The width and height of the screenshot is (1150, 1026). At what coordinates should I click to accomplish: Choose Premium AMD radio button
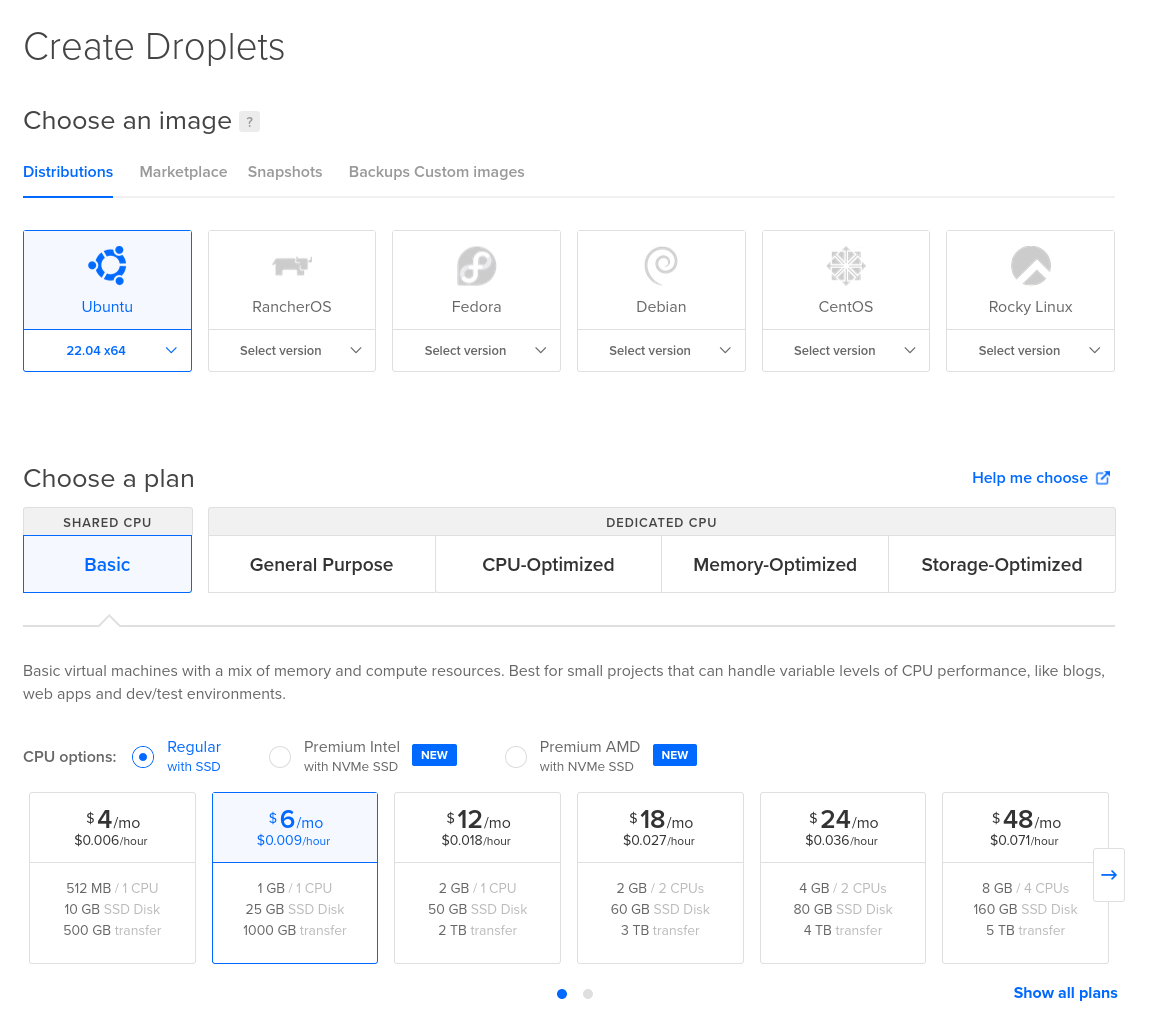click(516, 757)
